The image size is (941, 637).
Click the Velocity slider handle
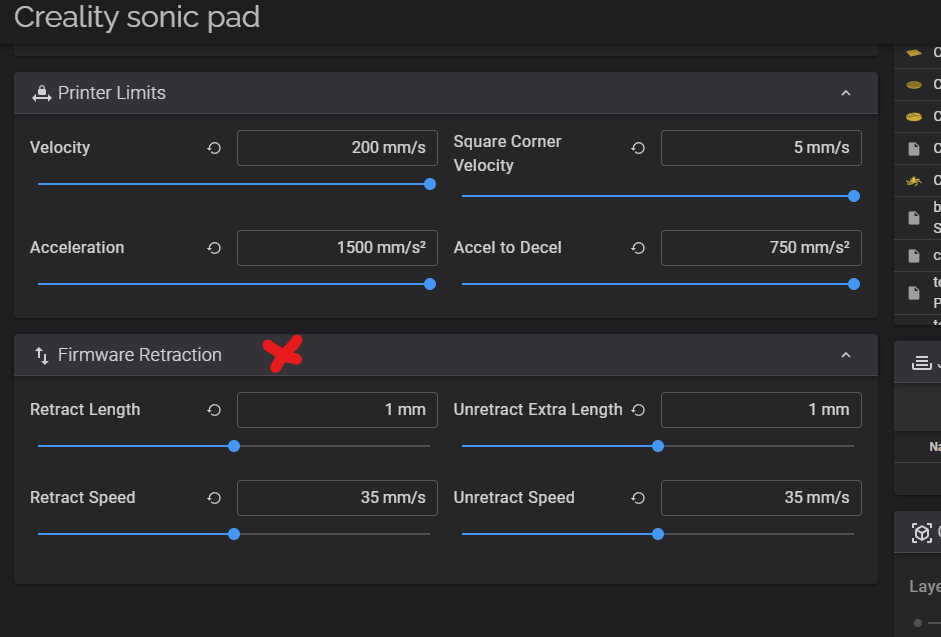click(x=430, y=184)
